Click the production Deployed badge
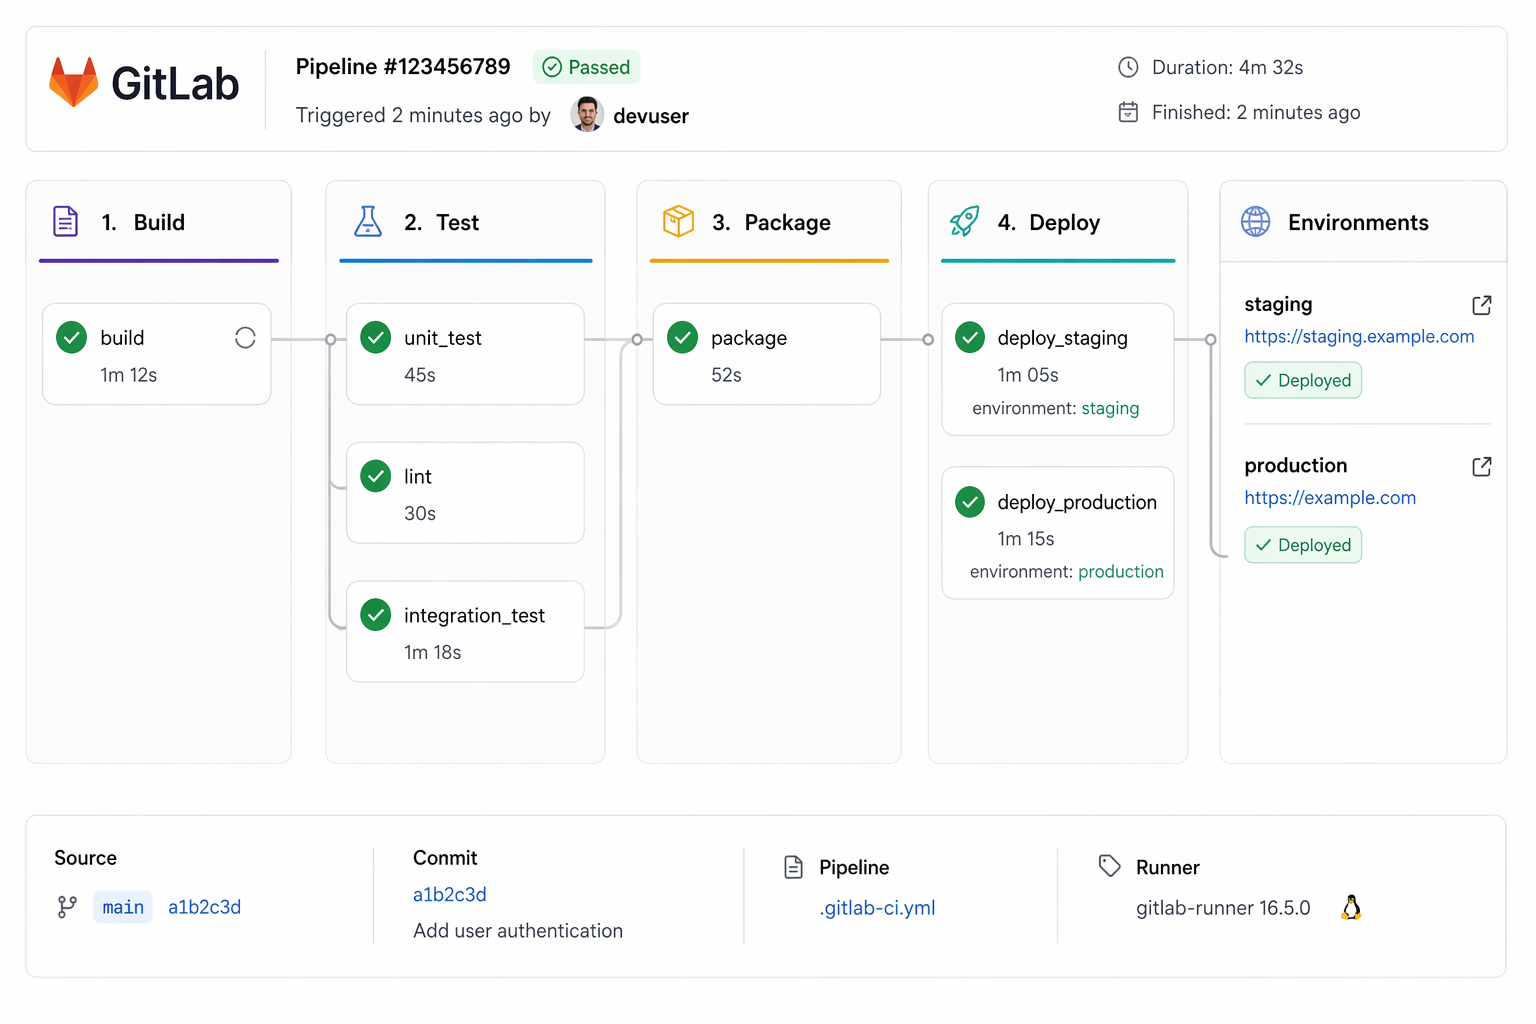Image resolution: width=1536 pixels, height=1024 pixels. (1303, 545)
